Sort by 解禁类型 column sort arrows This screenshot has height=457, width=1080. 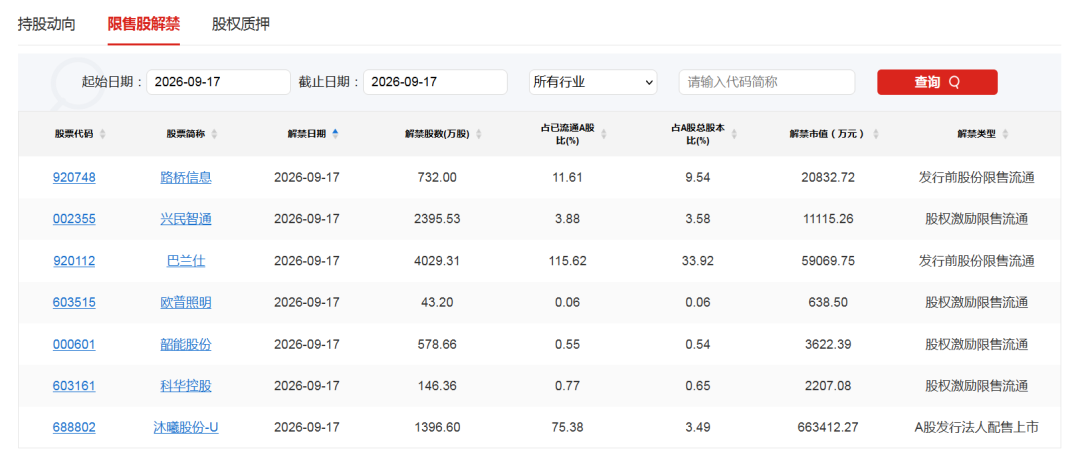click(1005, 134)
